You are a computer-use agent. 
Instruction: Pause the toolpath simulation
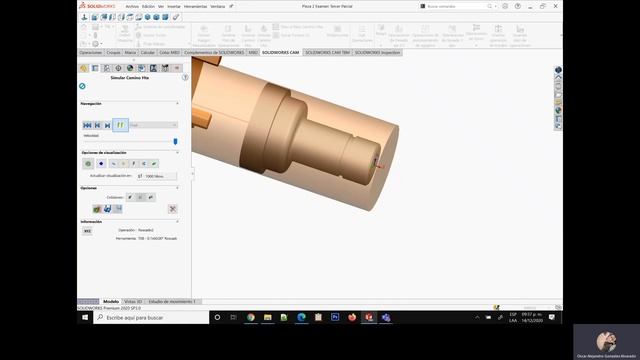[x=120, y=125]
